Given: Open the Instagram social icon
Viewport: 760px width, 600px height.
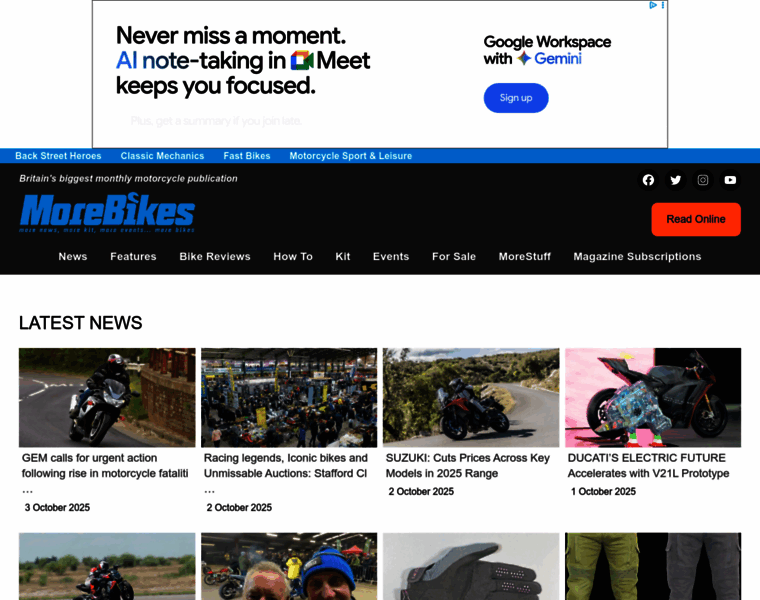Looking at the screenshot, I should [x=703, y=180].
